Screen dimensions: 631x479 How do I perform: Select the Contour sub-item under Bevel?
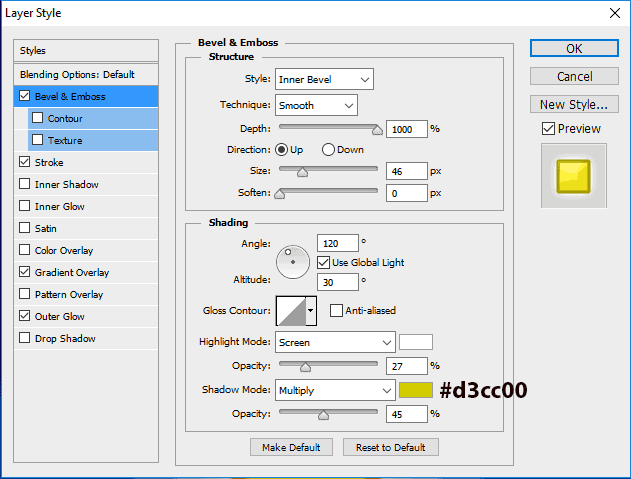coord(65,119)
